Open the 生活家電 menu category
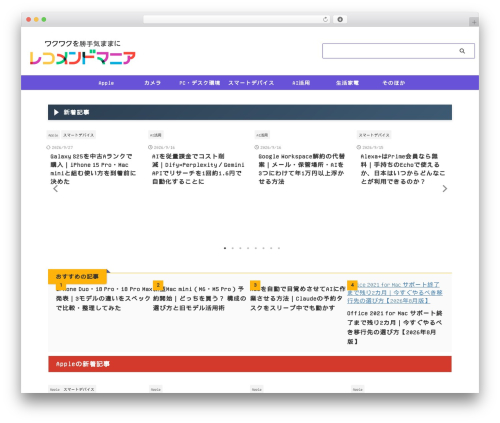This screenshot has width=500, height=423. tap(347, 83)
